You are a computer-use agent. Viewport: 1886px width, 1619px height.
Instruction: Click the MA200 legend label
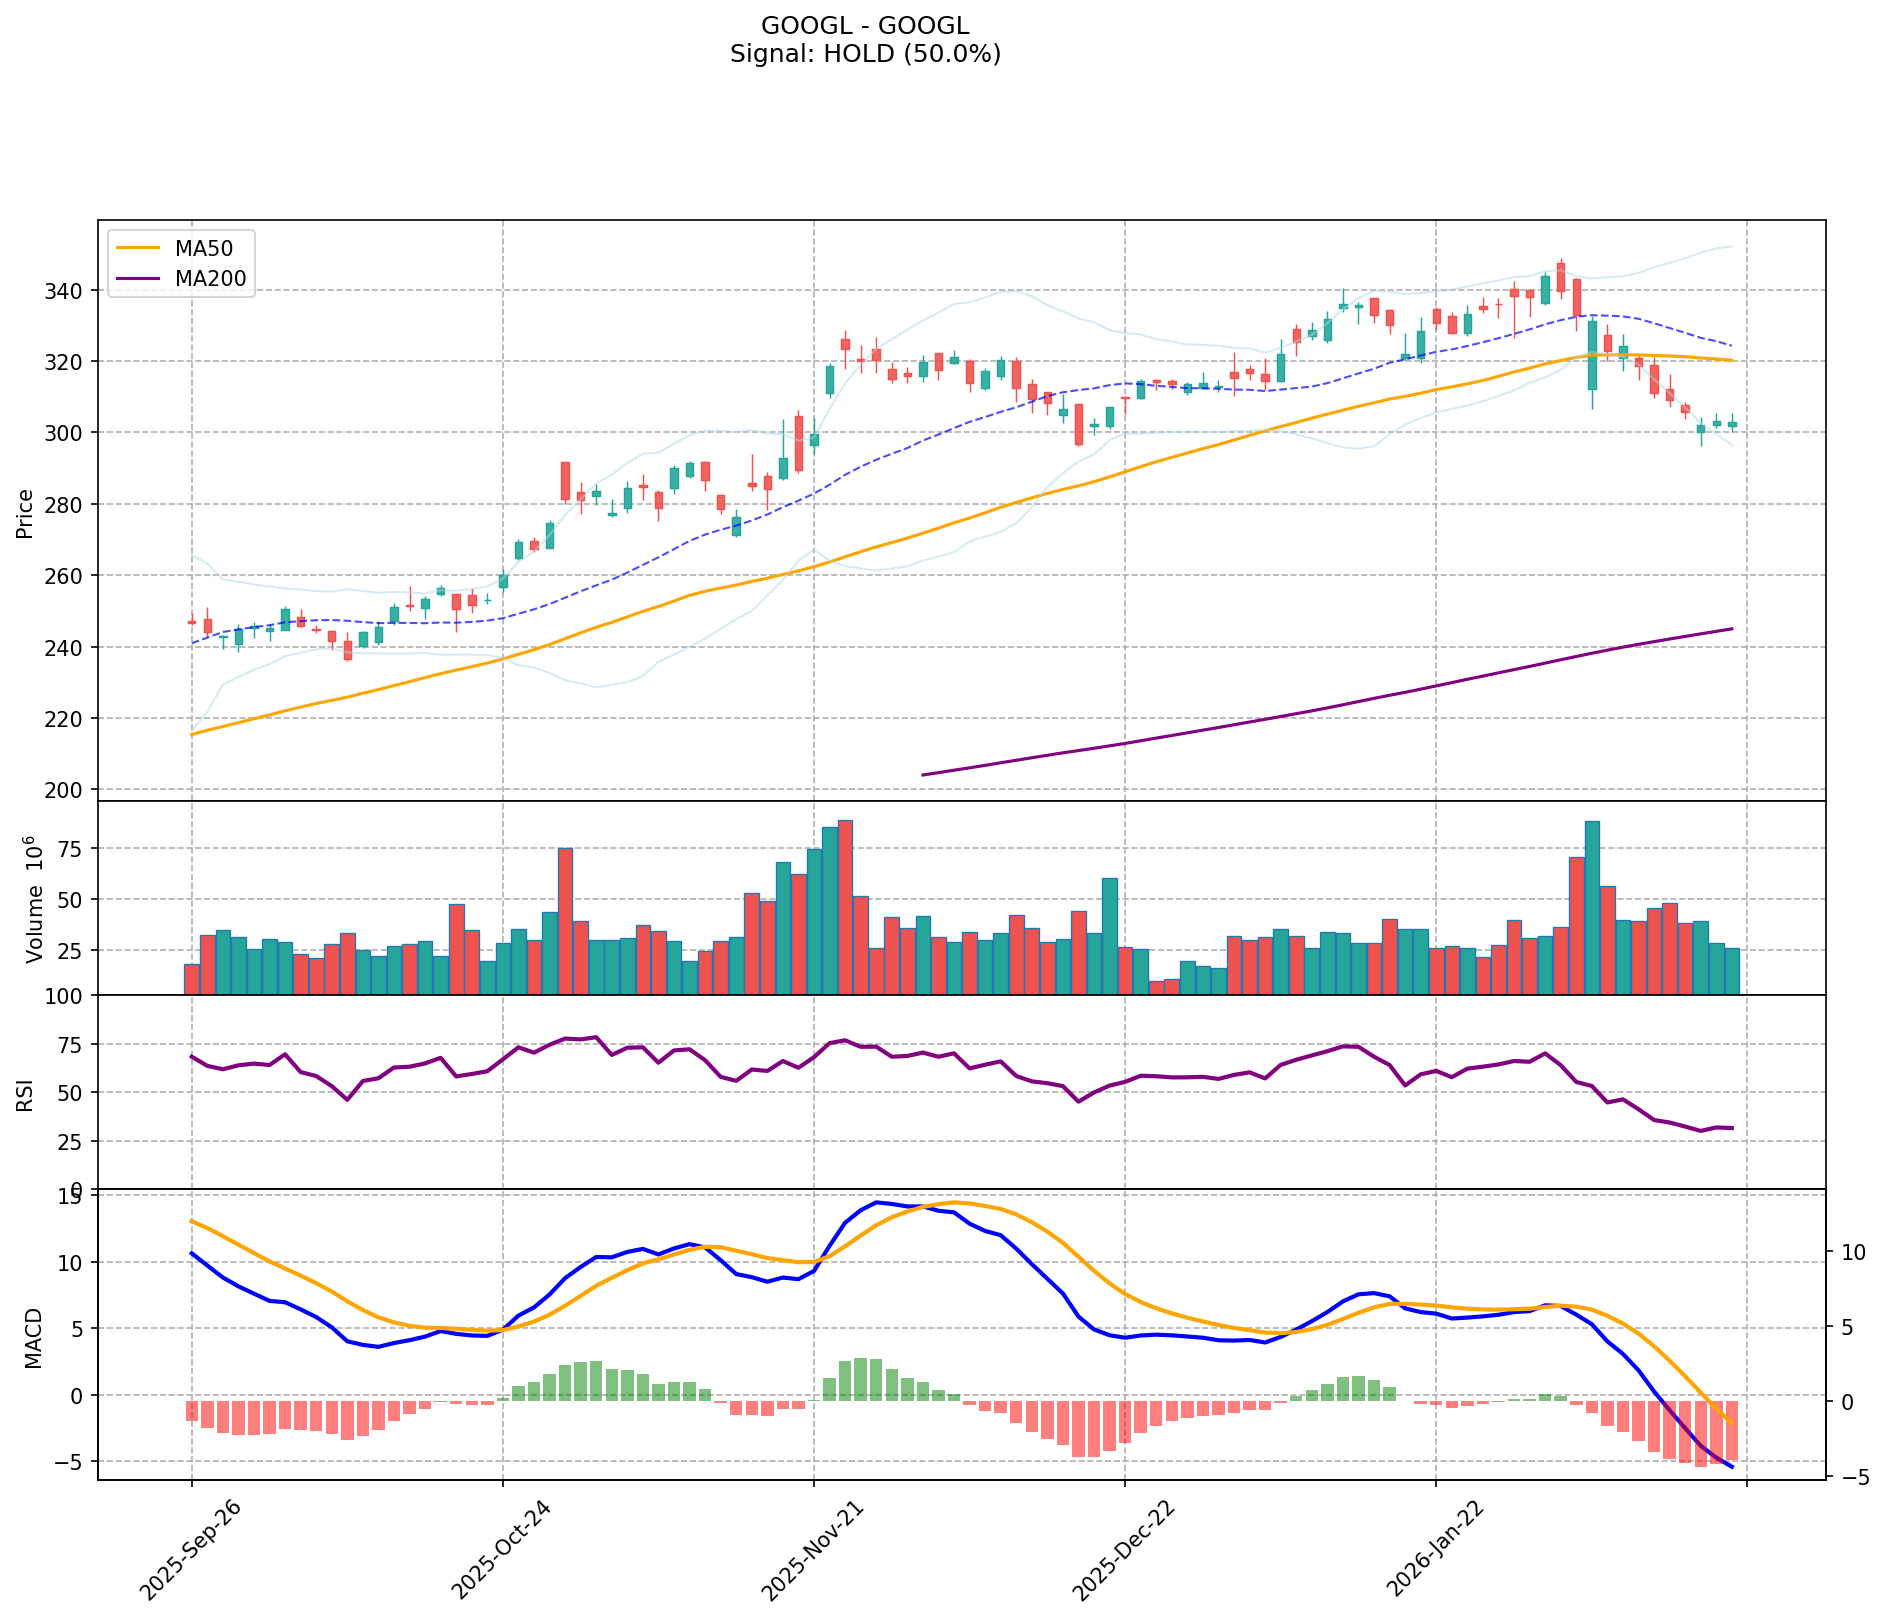[x=210, y=279]
